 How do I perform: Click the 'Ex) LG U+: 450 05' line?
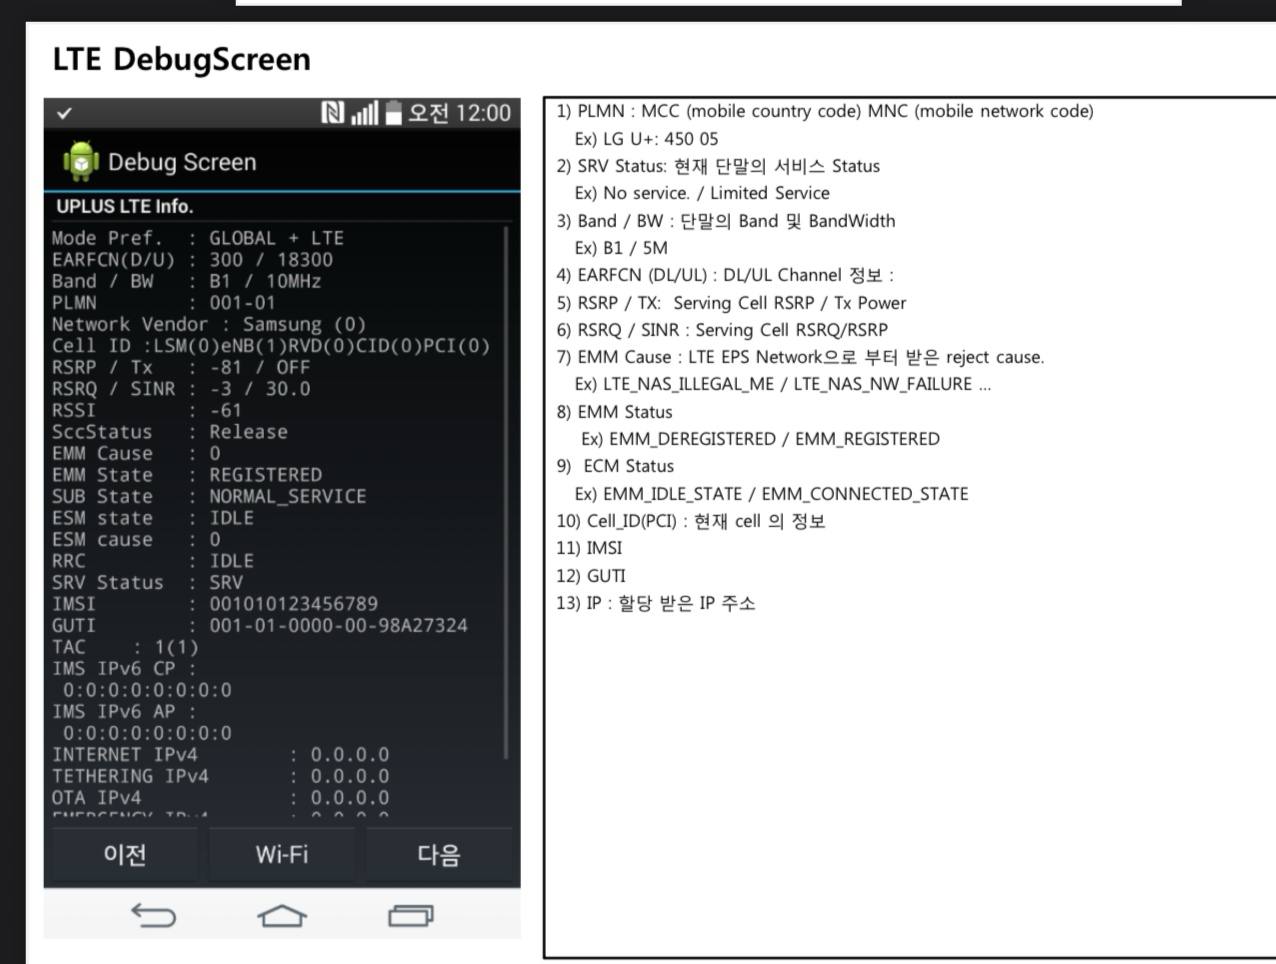pos(646,139)
